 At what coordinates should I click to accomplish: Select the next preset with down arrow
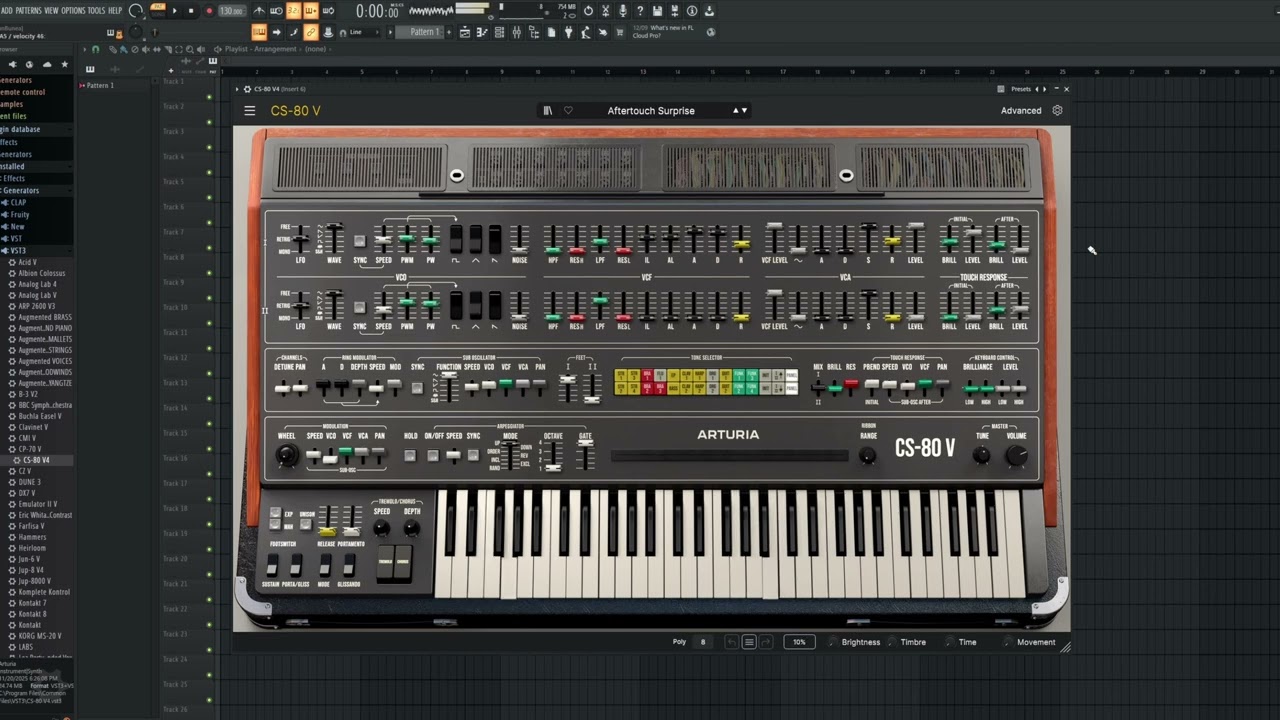point(744,111)
